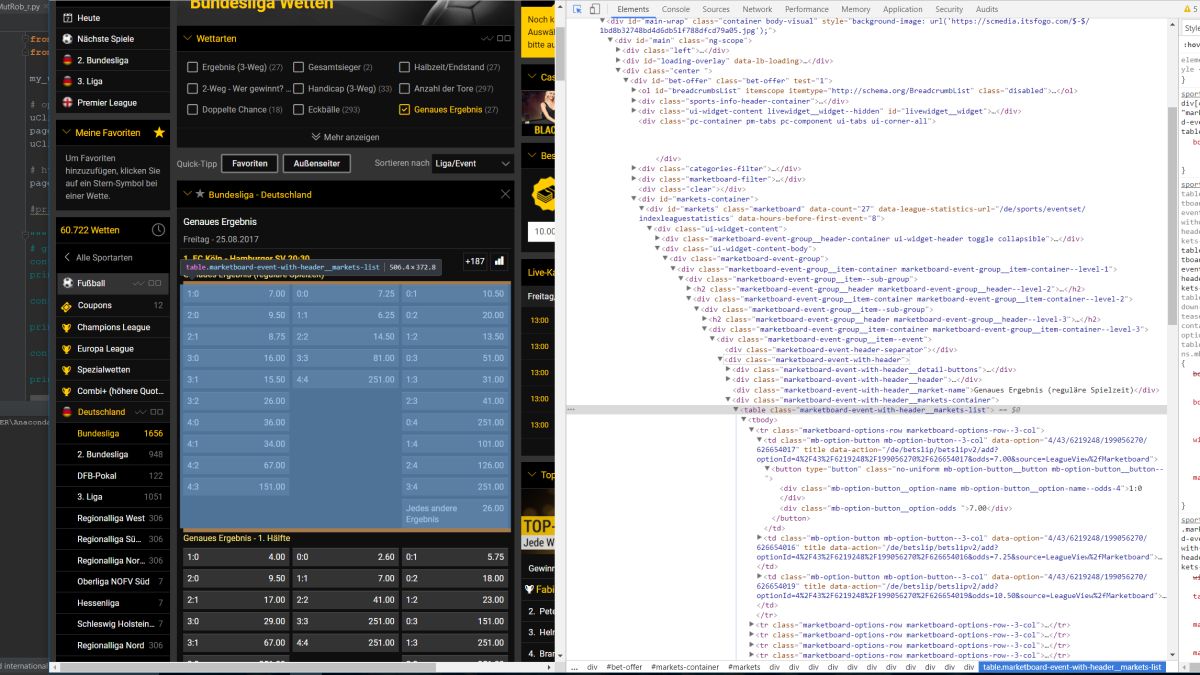This screenshot has width=1200, height=675.
Task: Click the German flag icon beside Deutschland
Action: click(x=66, y=412)
